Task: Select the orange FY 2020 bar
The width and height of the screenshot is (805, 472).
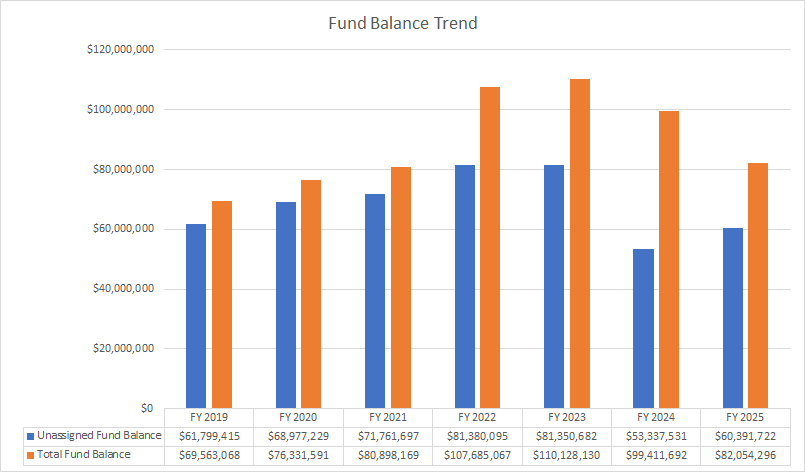Action: (x=311, y=294)
